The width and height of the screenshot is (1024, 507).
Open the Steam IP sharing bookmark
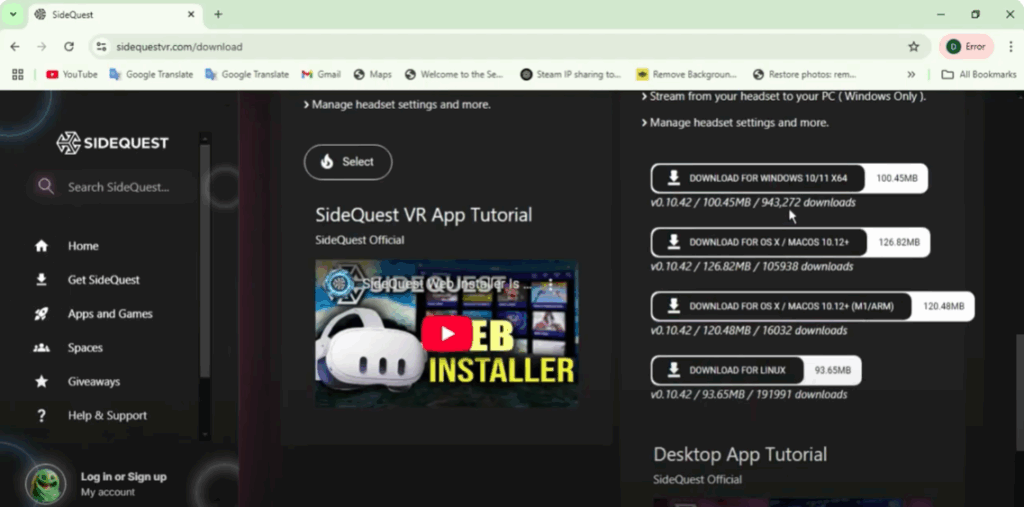pos(571,74)
